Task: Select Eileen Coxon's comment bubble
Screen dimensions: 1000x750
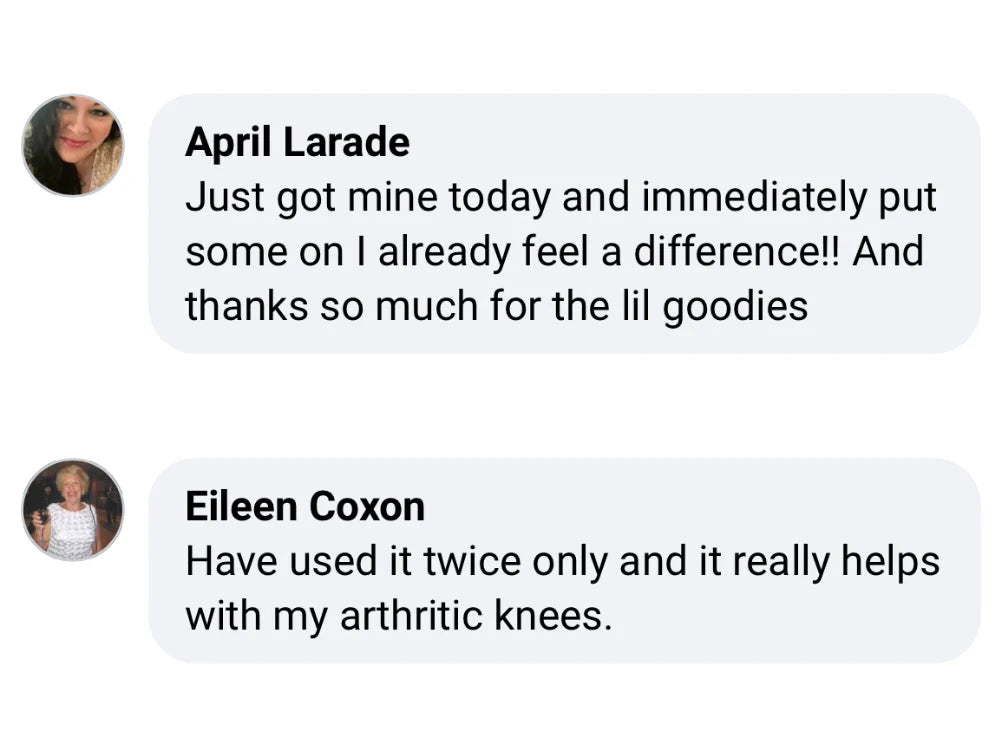Action: 564,560
